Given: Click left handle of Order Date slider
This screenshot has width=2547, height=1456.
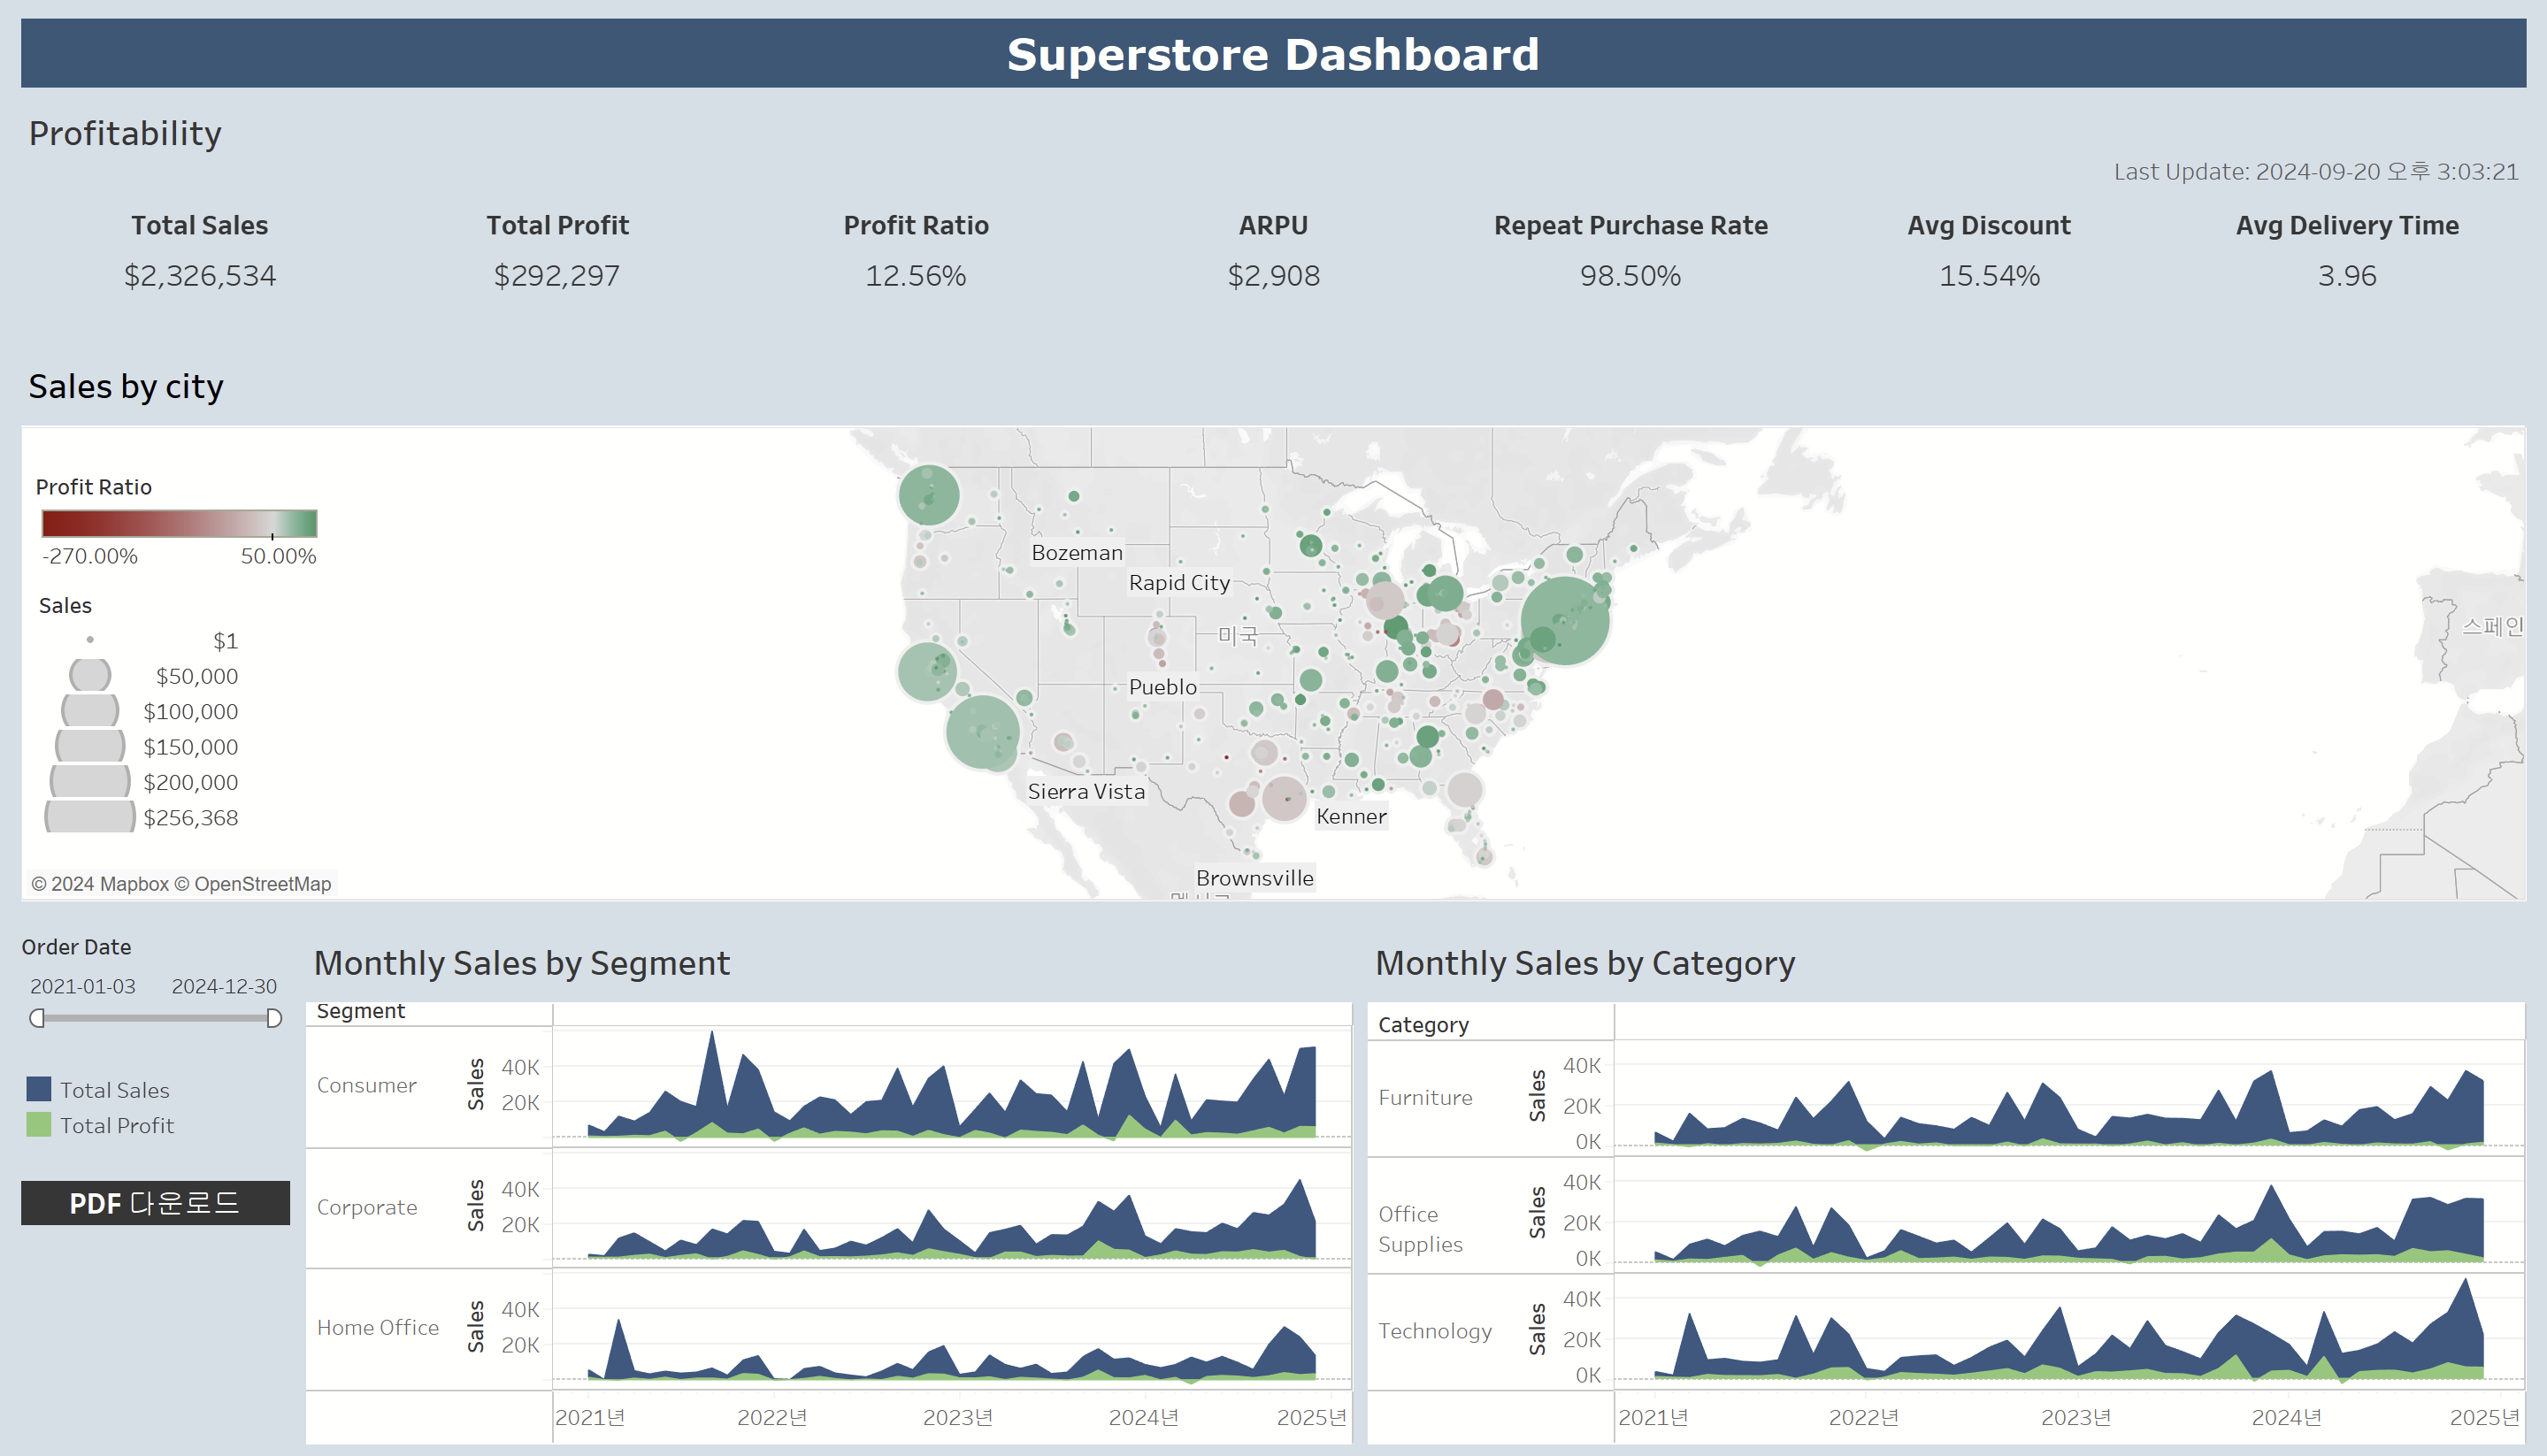Looking at the screenshot, I should click(37, 1018).
